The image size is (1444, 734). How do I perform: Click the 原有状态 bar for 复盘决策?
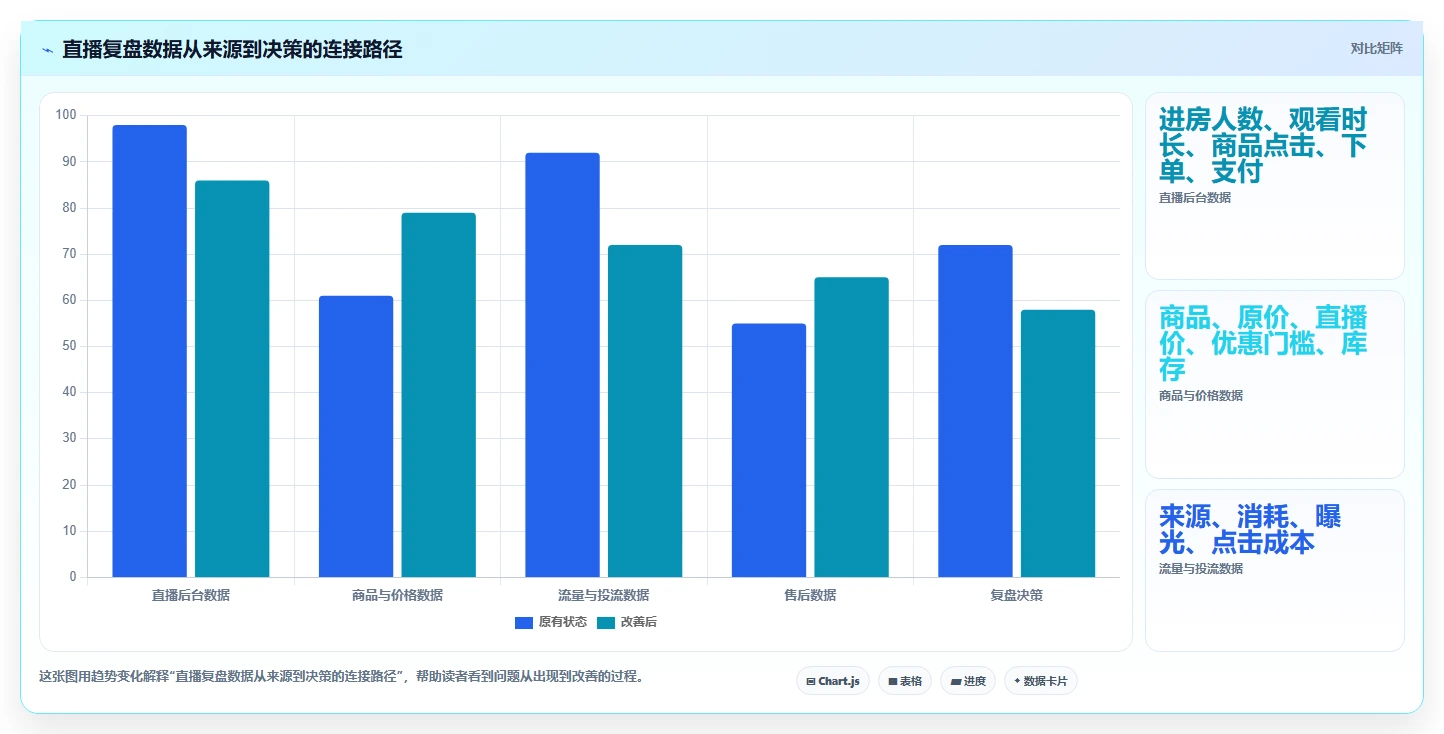click(976, 411)
